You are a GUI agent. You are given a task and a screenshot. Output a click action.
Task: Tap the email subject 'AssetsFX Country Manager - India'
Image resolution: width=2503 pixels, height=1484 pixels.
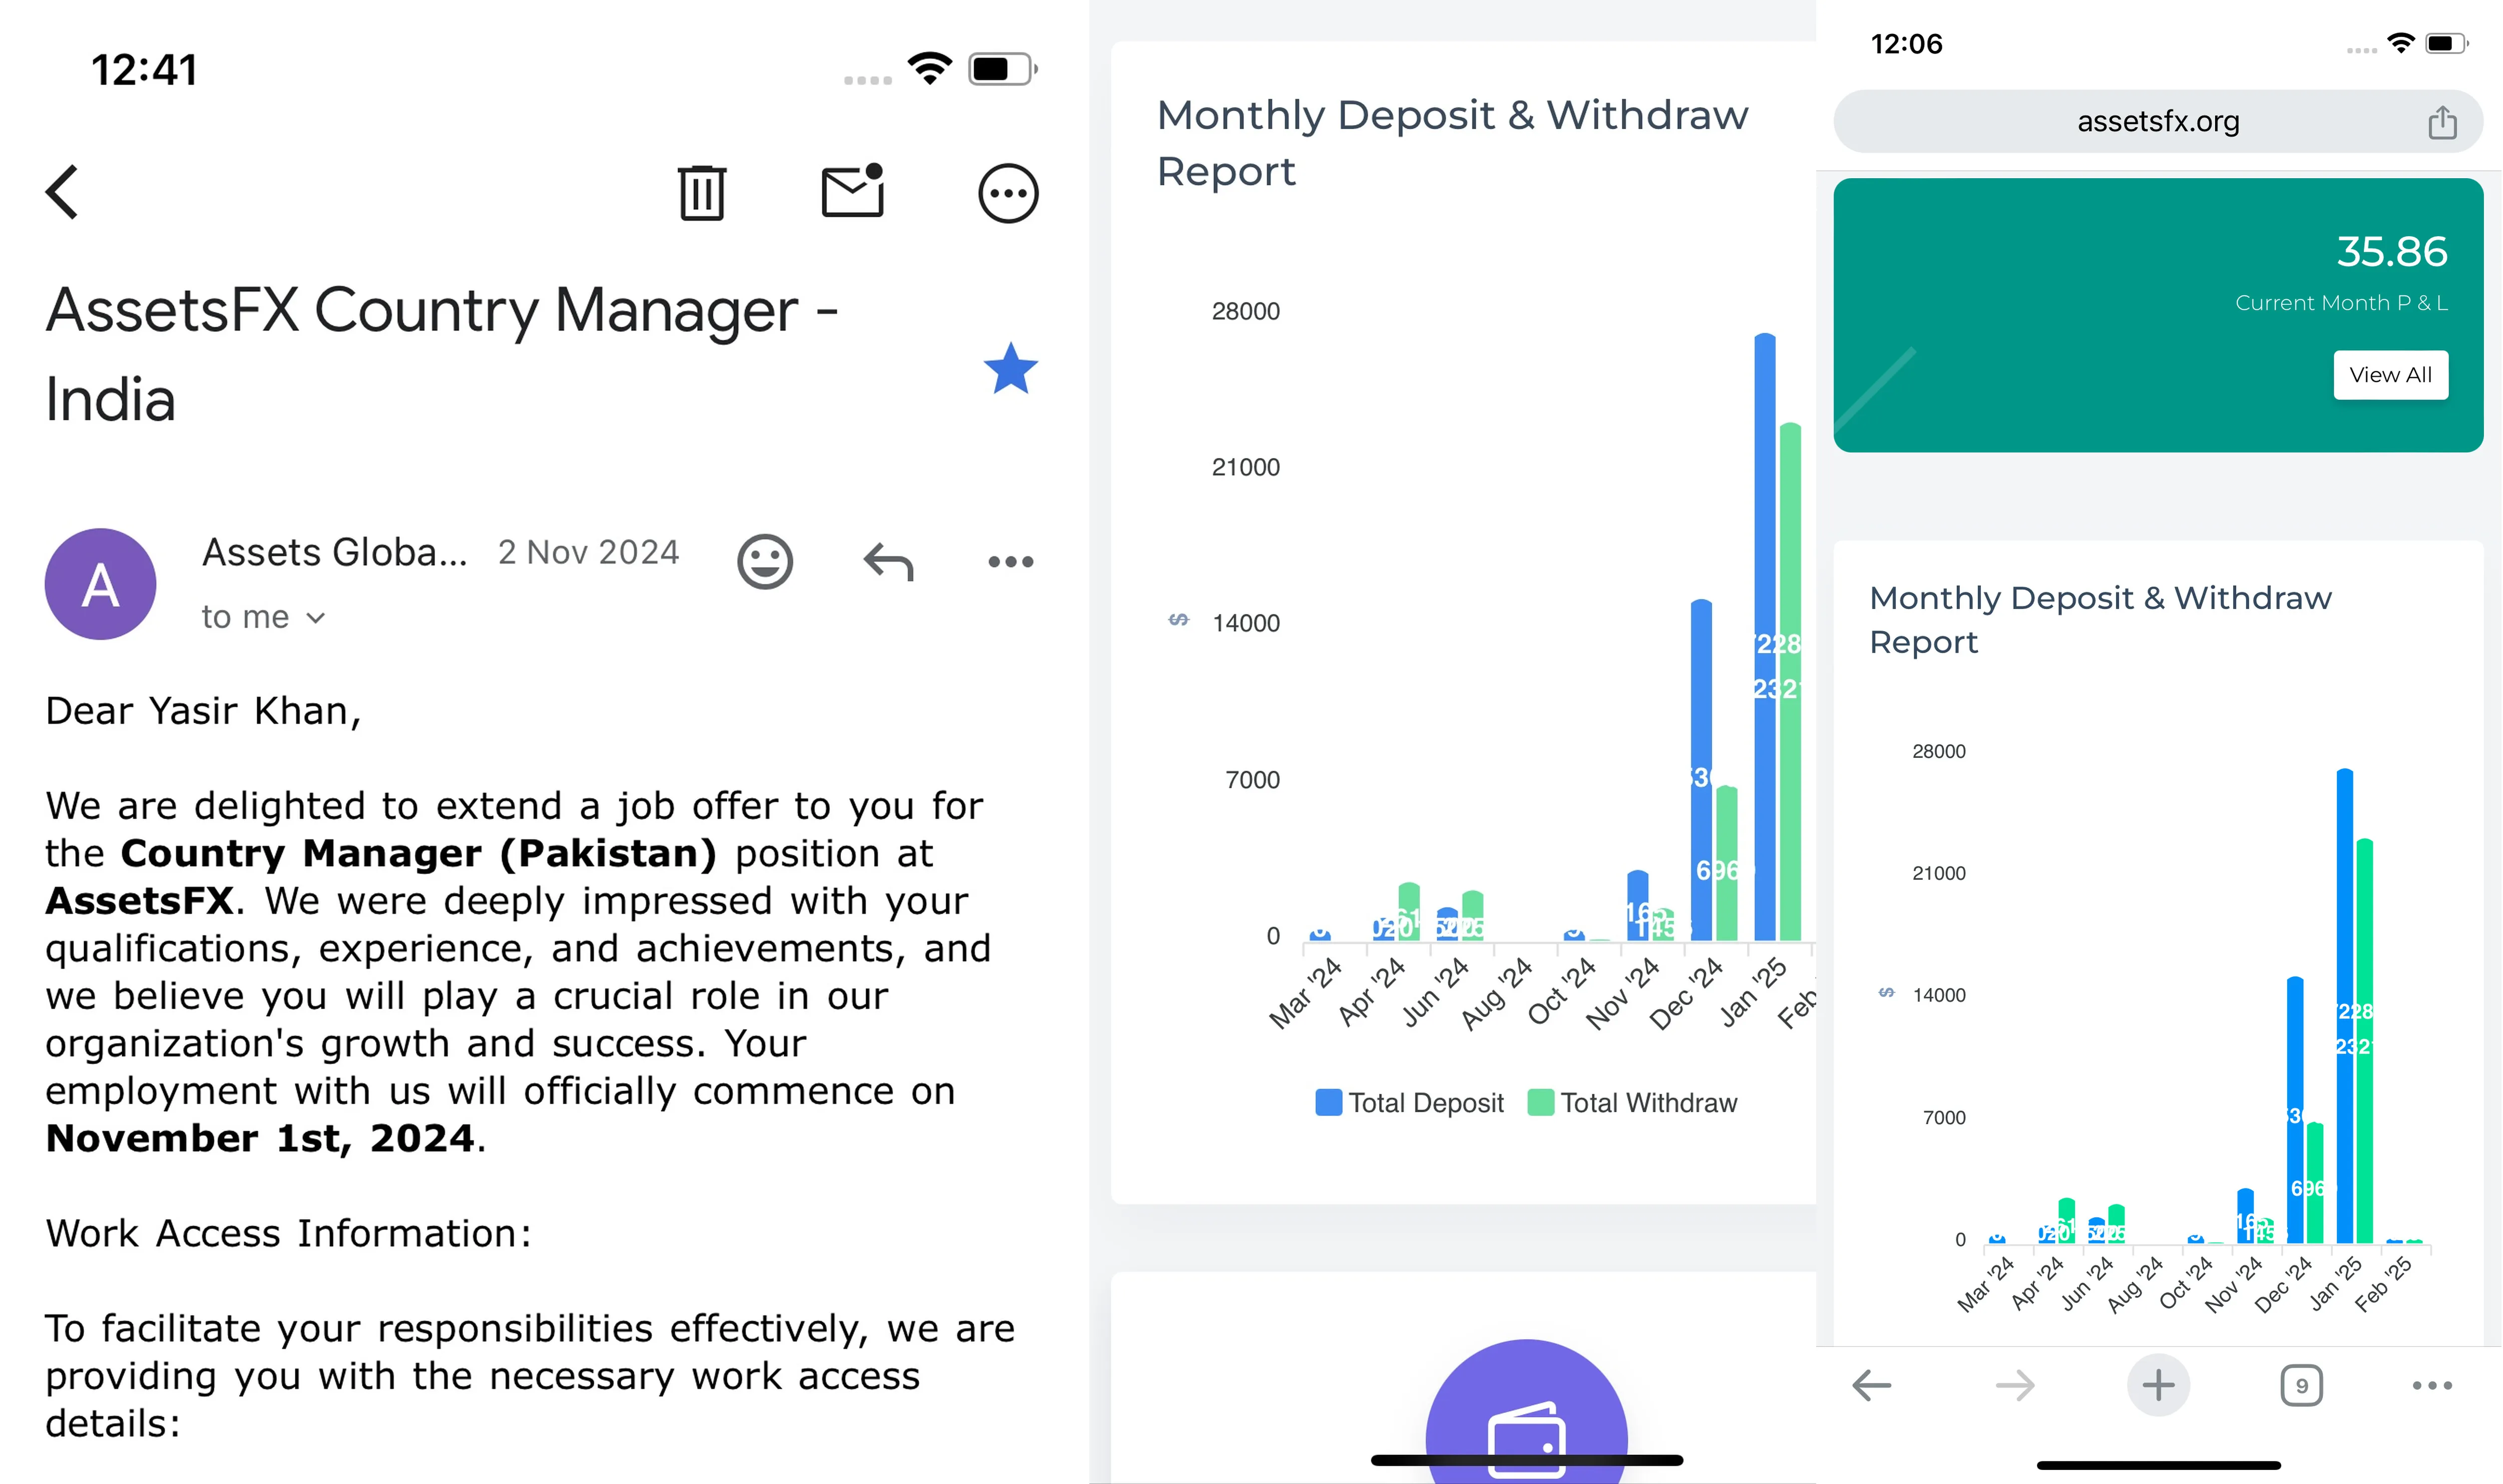pyautogui.click(x=442, y=354)
